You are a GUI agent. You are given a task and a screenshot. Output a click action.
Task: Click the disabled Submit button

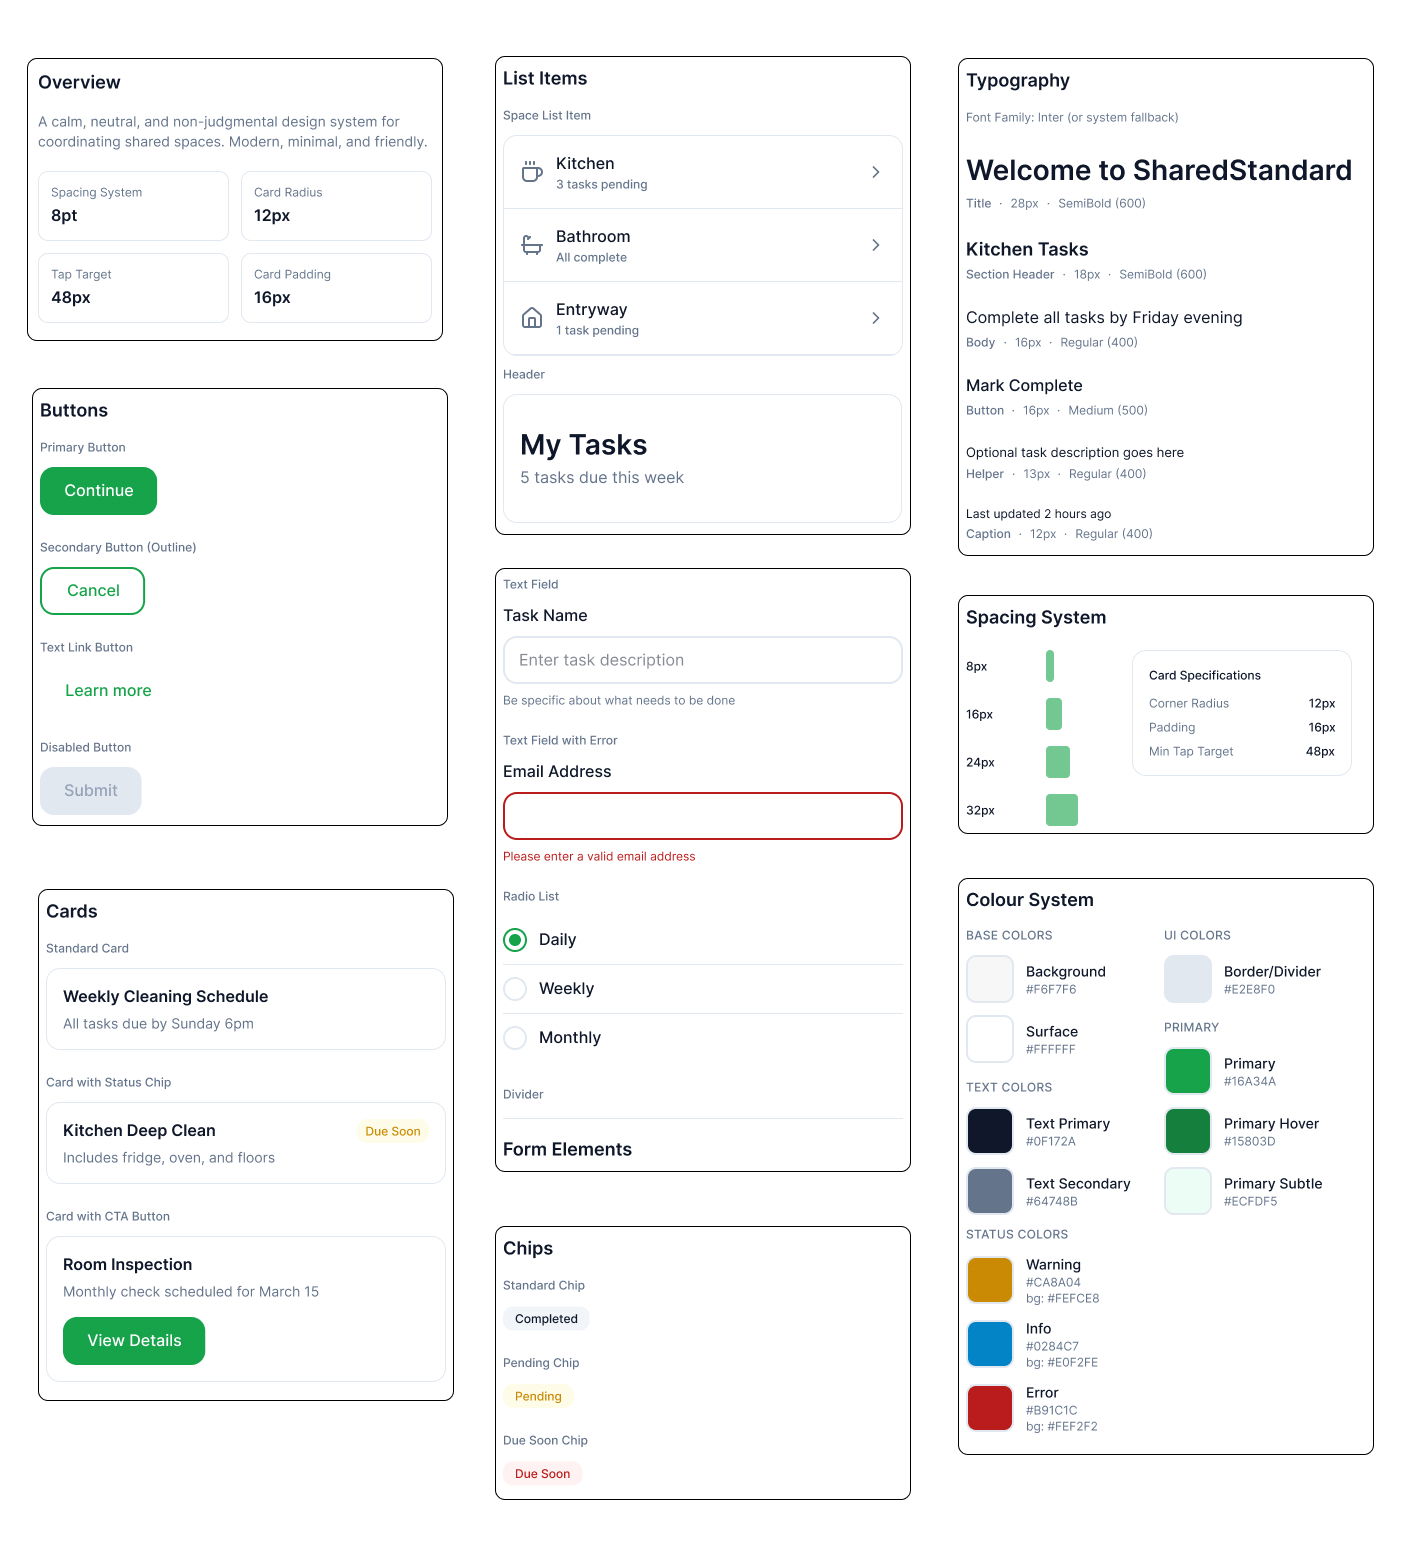(91, 791)
